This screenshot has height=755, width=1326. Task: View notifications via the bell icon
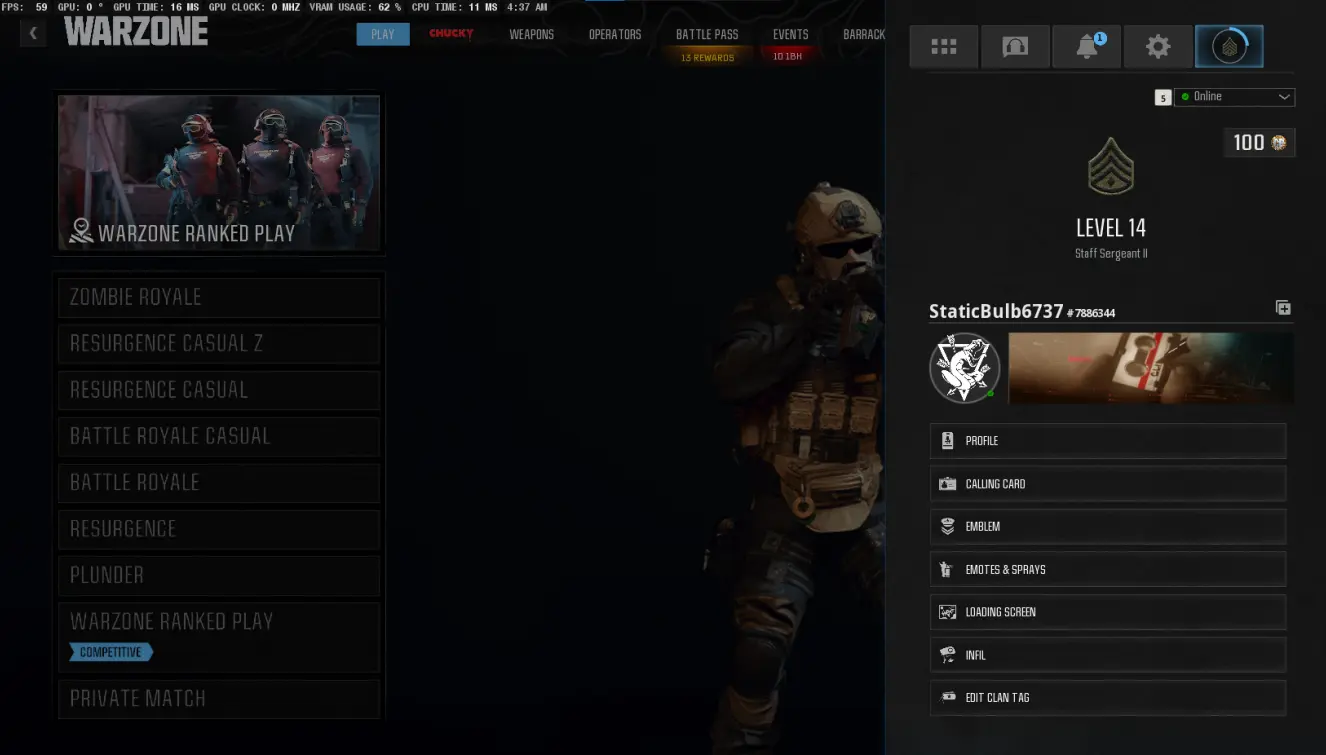(x=1087, y=47)
